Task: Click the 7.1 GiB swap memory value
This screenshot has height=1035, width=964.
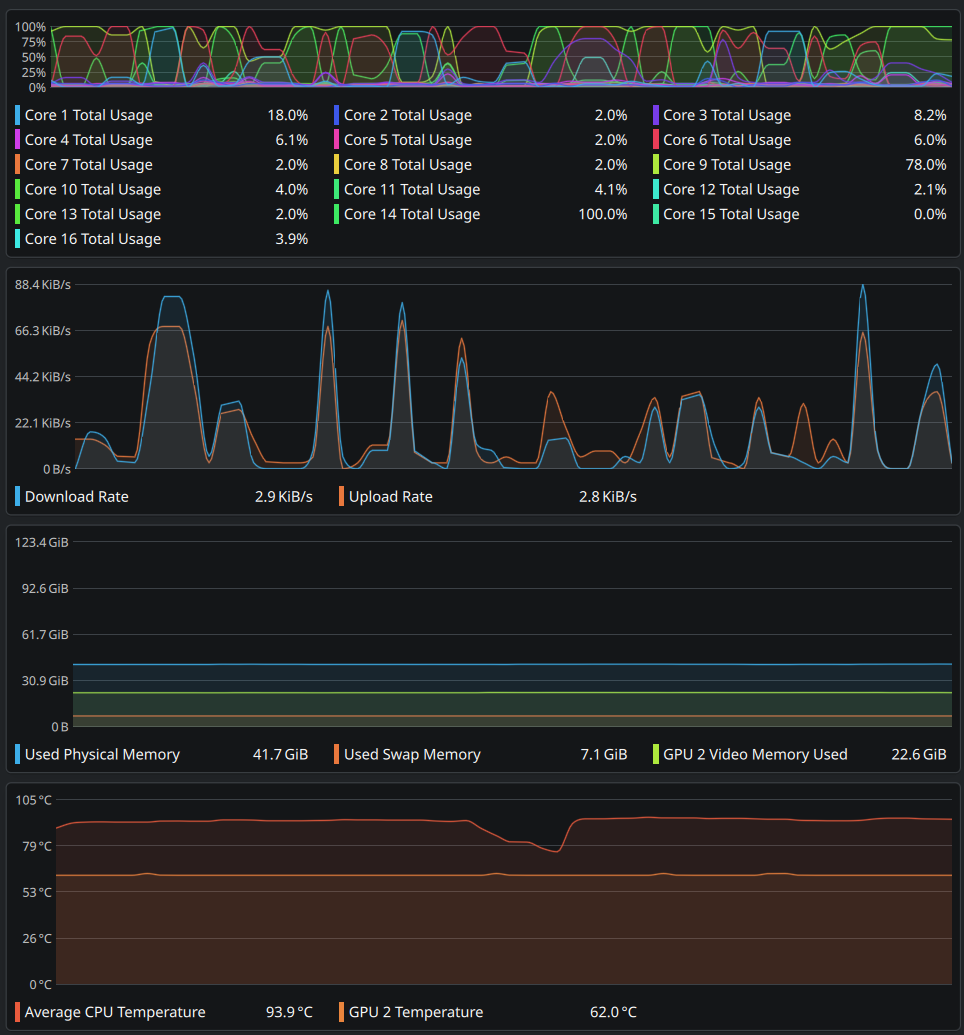Action: (x=604, y=754)
